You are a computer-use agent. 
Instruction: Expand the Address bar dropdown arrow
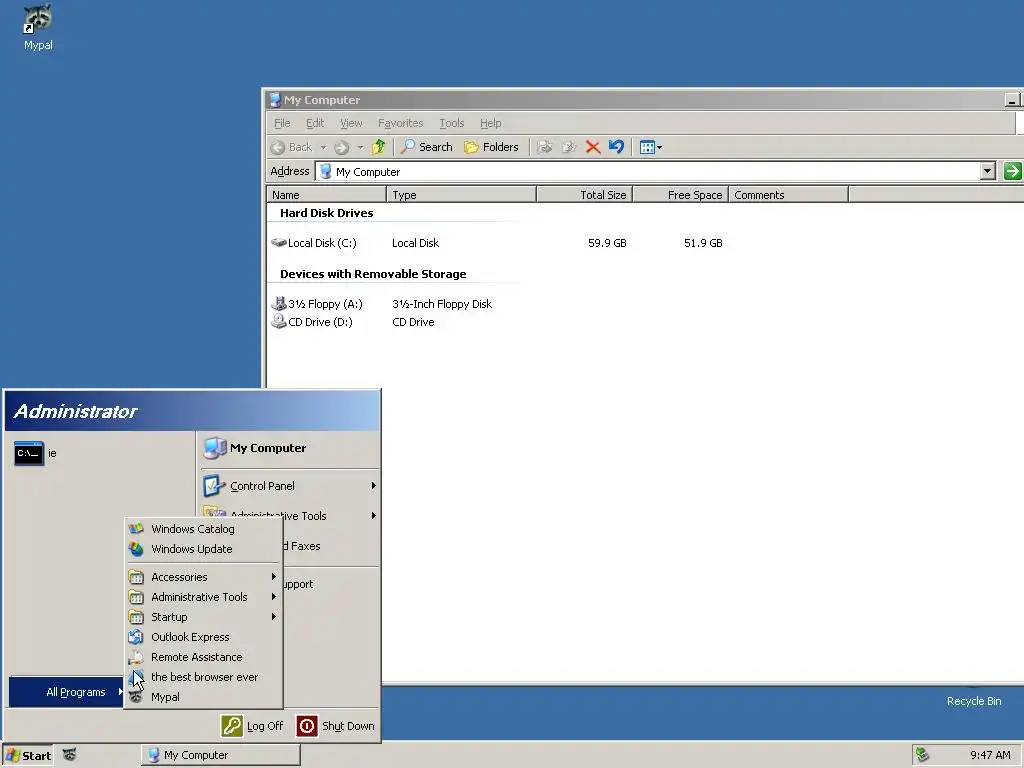(x=987, y=171)
